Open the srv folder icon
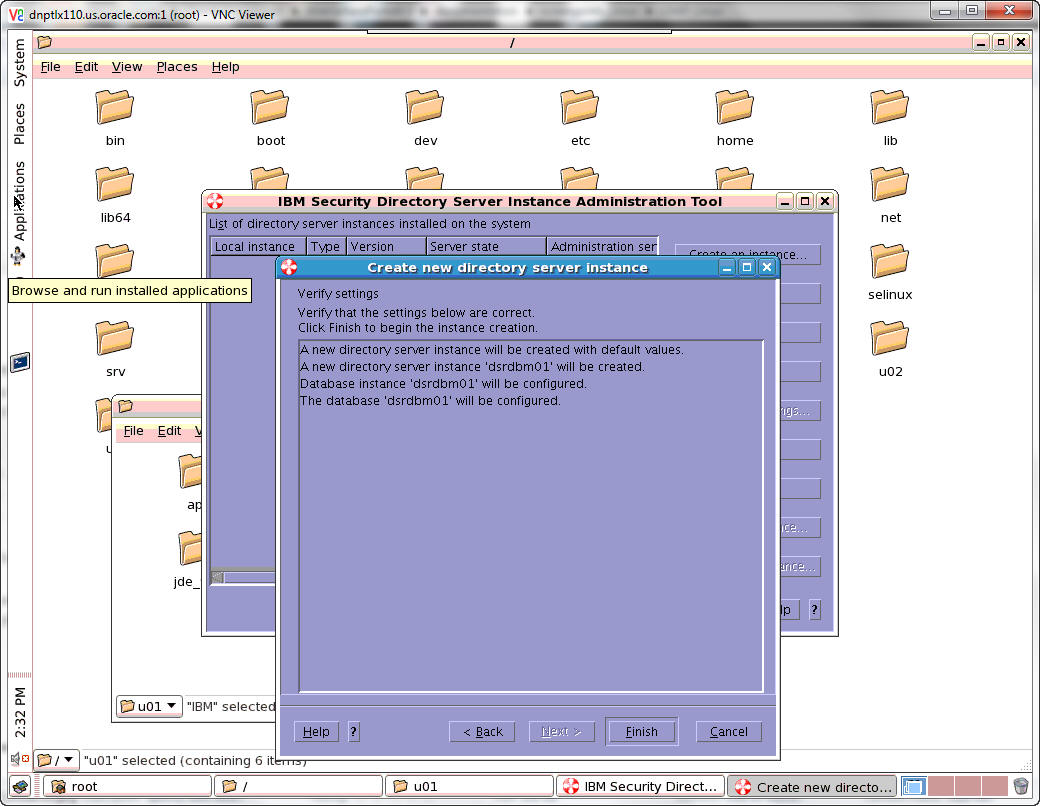1040x806 pixels. (x=115, y=338)
